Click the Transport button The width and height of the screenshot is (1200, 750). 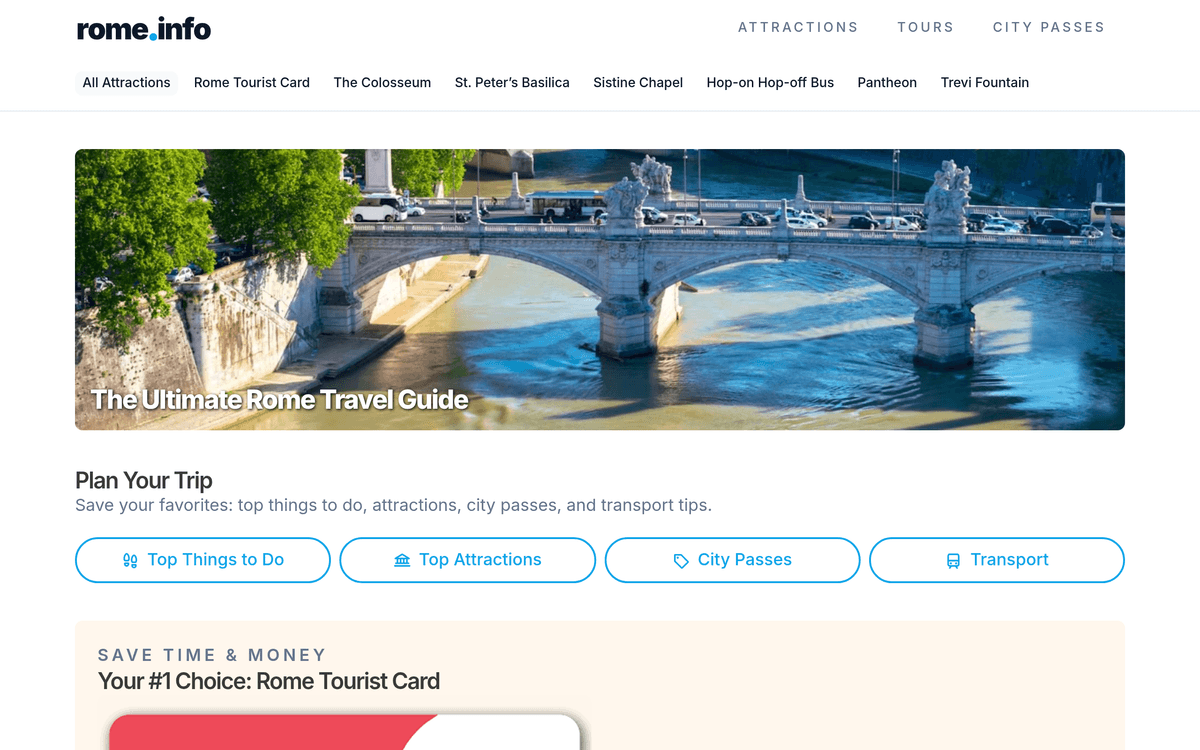coord(997,560)
